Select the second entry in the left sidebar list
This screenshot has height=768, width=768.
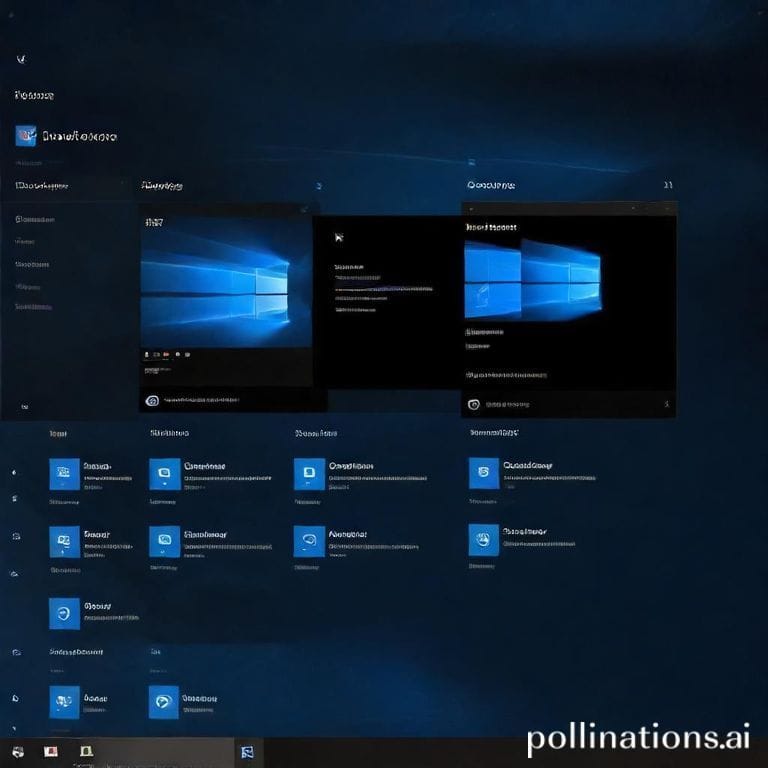pyautogui.click(x=24, y=241)
